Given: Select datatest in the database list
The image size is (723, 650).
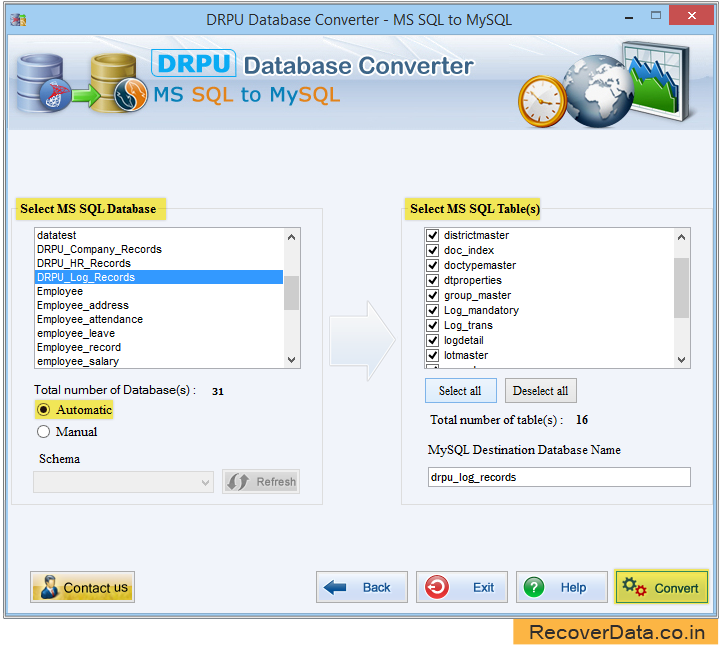Looking at the screenshot, I should [x=159, y=235].
